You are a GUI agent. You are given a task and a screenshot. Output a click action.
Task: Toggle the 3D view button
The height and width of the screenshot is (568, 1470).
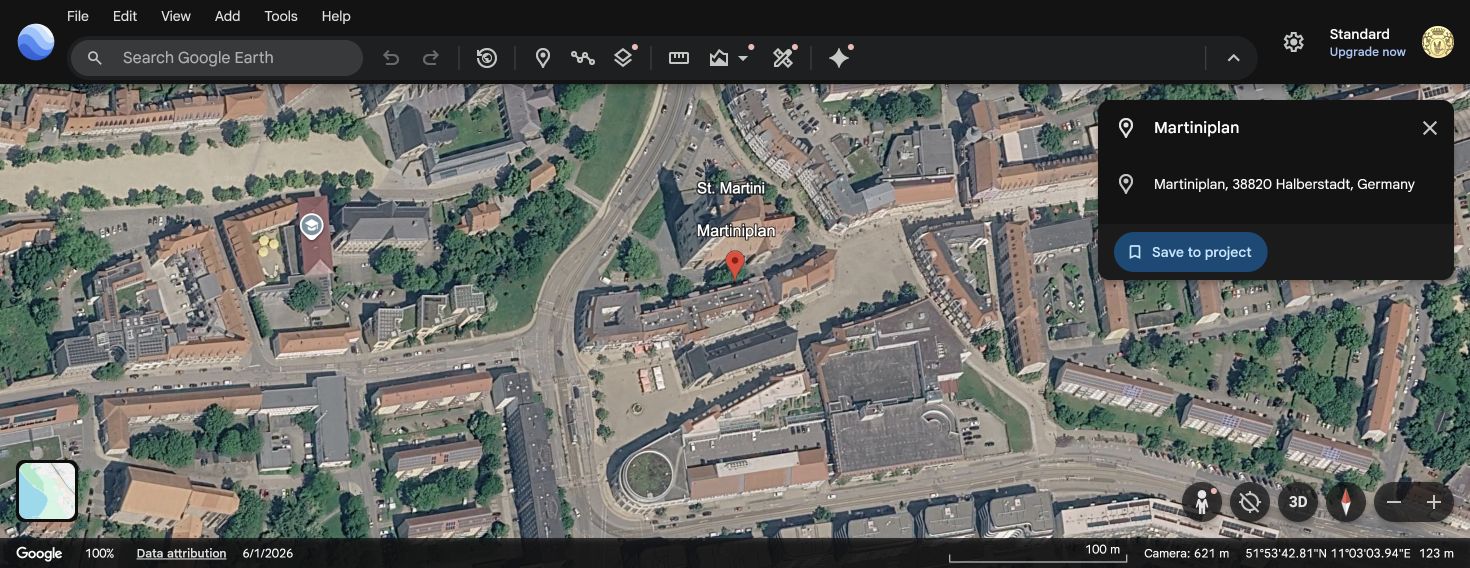[1297, 502]
